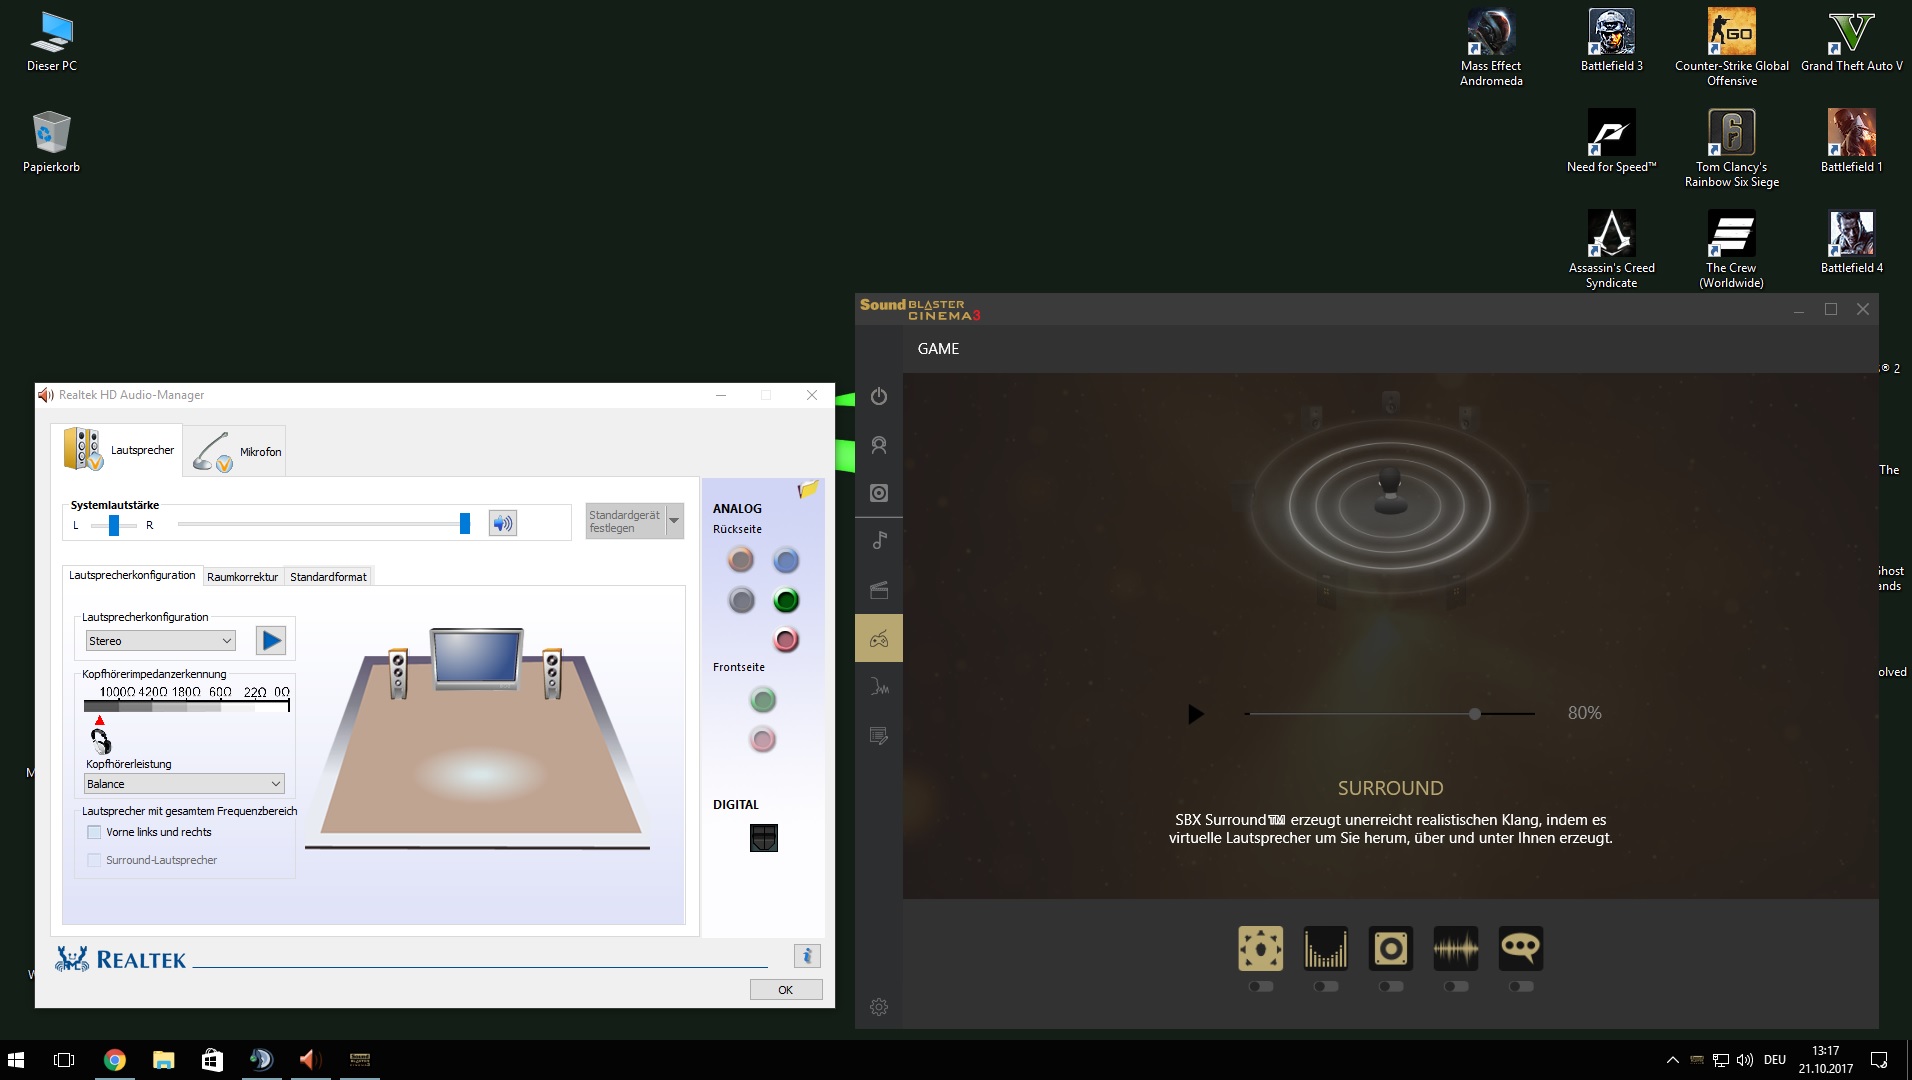Toggle the Bass switch under speaker icon
The width and height of the screenshot is (1912, 1080).
pos(1390,987)
